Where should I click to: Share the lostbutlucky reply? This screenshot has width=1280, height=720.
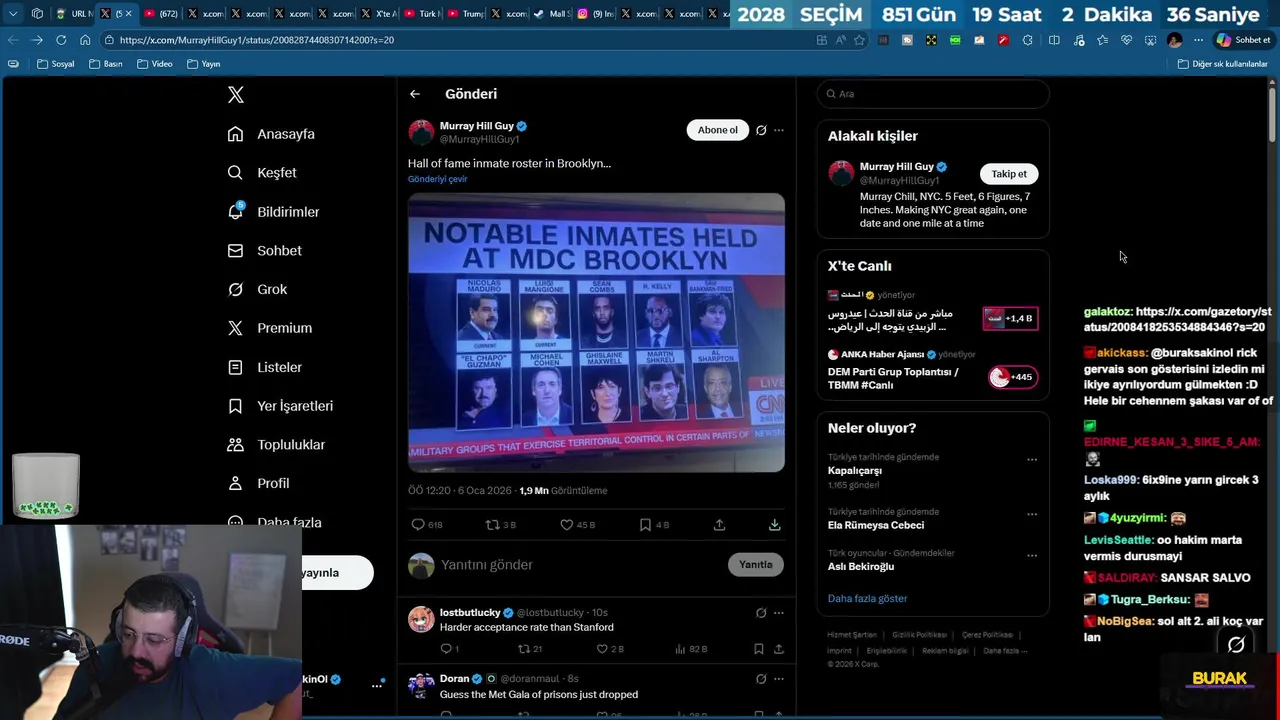[x=778, y=649]
